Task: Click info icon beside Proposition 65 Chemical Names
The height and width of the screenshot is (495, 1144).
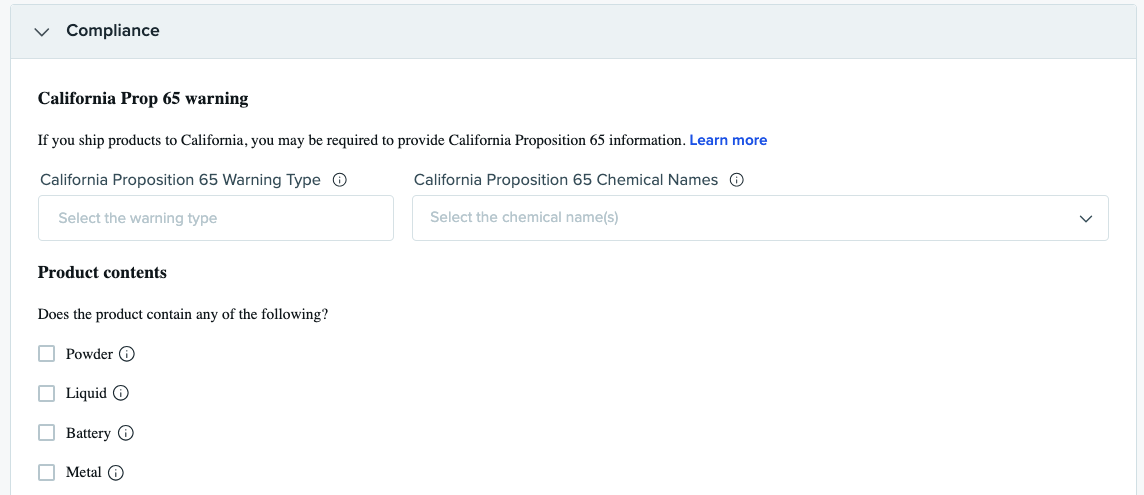Action: click(737, 181)
